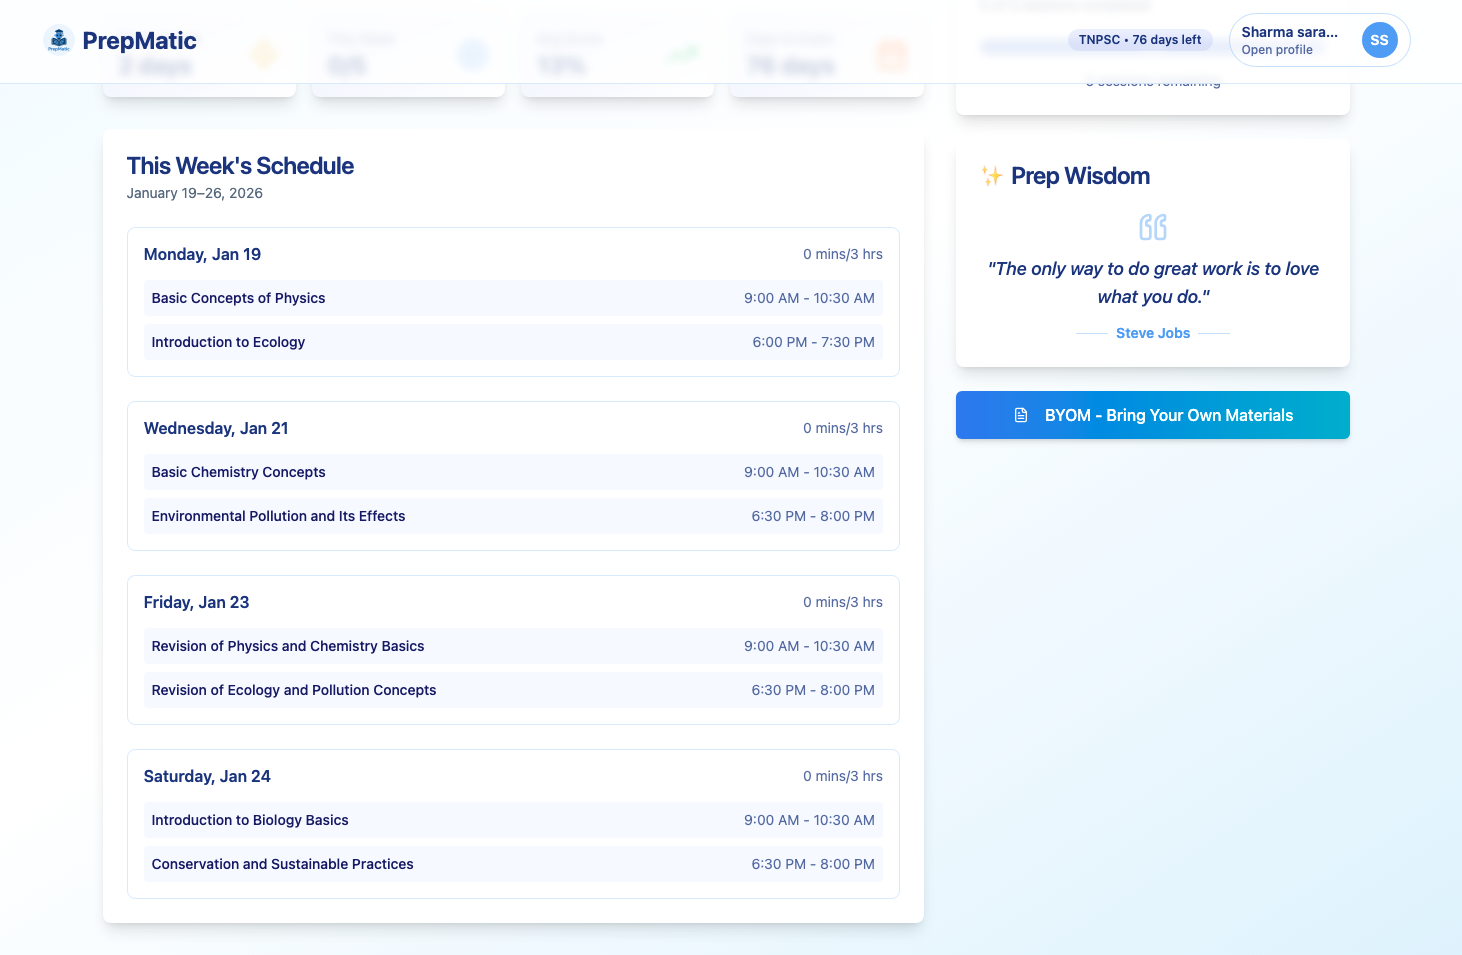Click the orange icon on days-left card

point(891,54)
